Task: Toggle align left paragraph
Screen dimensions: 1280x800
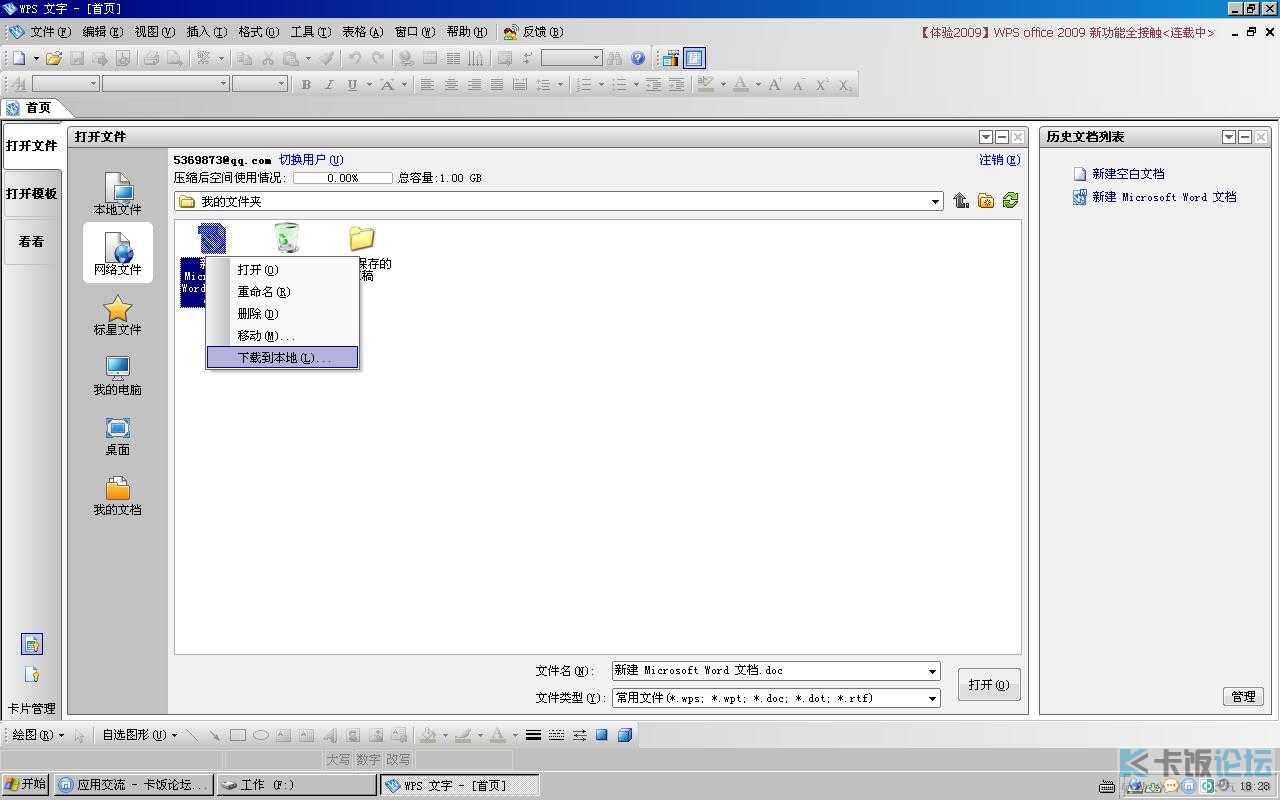Action: pos(427,85)
